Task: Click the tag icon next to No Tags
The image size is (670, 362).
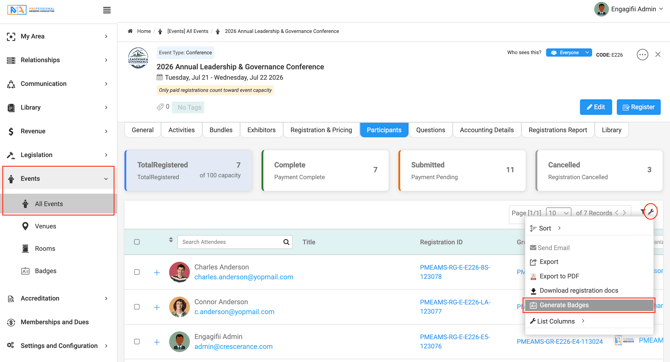Action: pyautogui.click(x=160, y=107)
